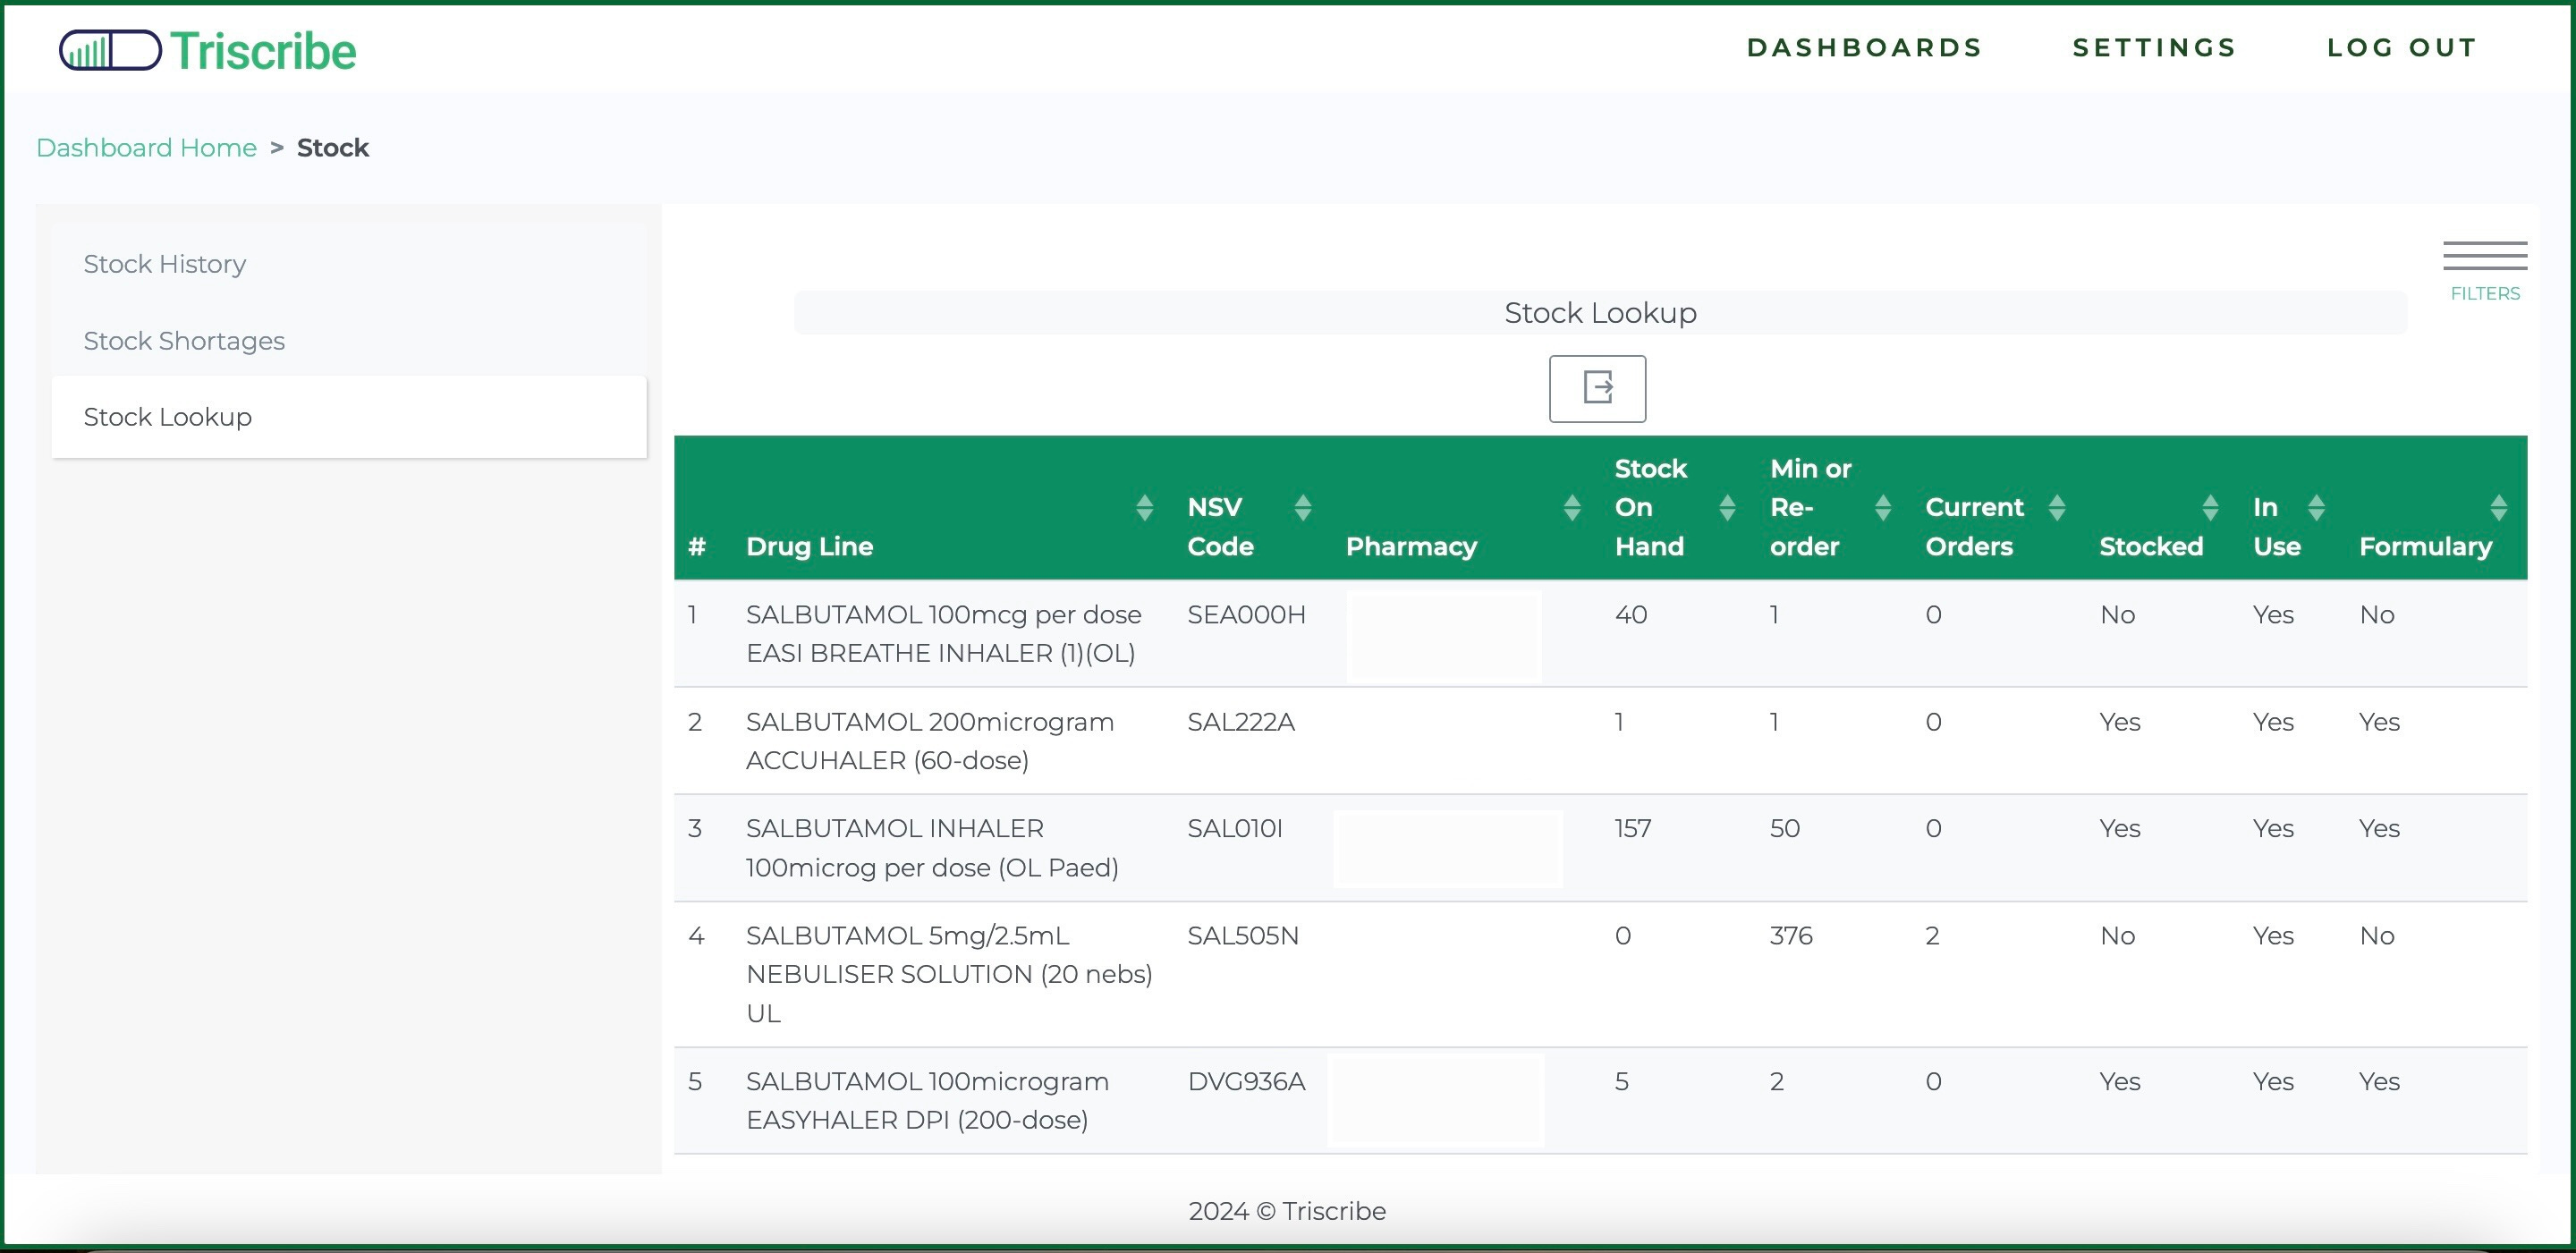The width and height of the screenshot is (2576, 1253).
Task: Select SALBUTAMOL 5mg/2.5mL NEBULISER SOLUTION row
Action: (1600, 974)
